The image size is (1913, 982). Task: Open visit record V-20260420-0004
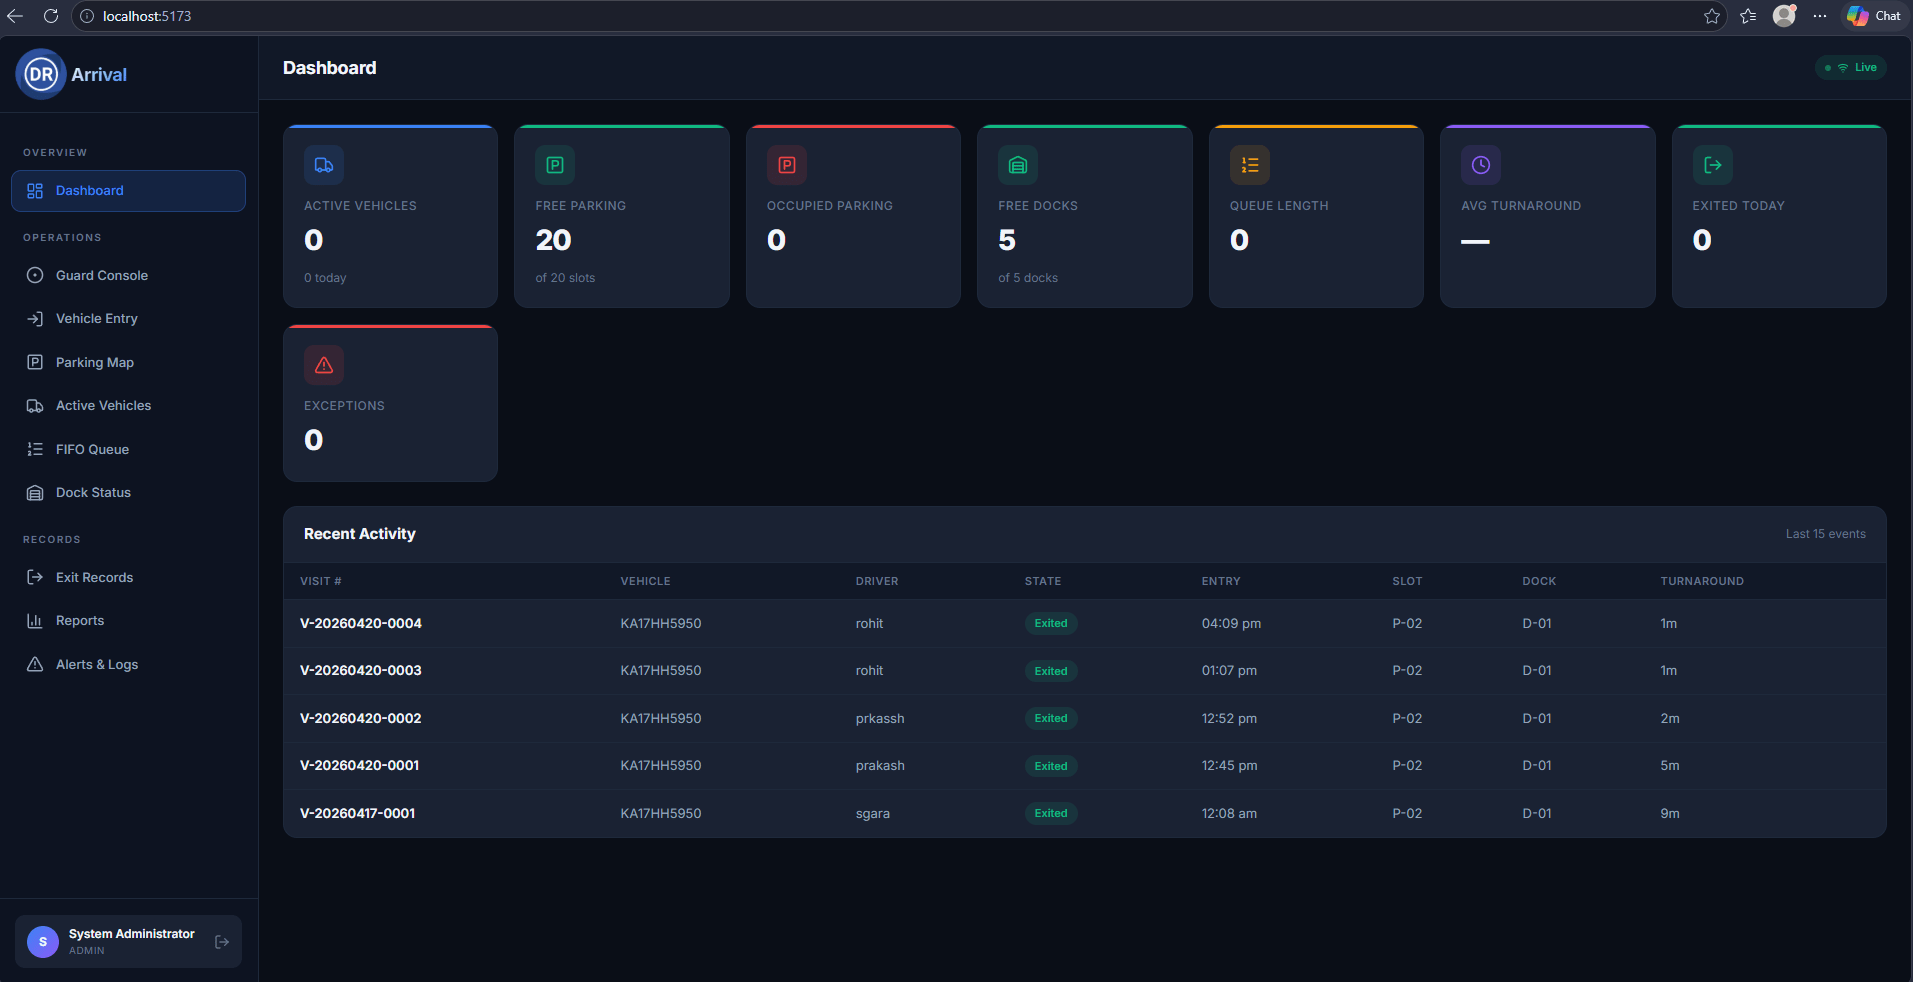coord(361,623)
